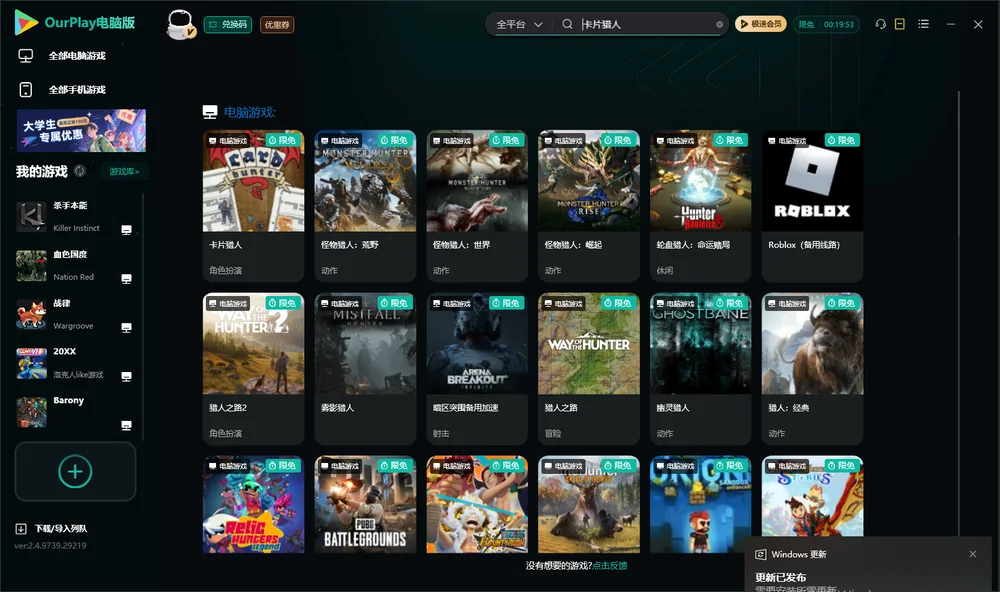Open the 大学生专属优惠 promo banner
This screenshot has width=1000, height=592.
tap(82, 130)
